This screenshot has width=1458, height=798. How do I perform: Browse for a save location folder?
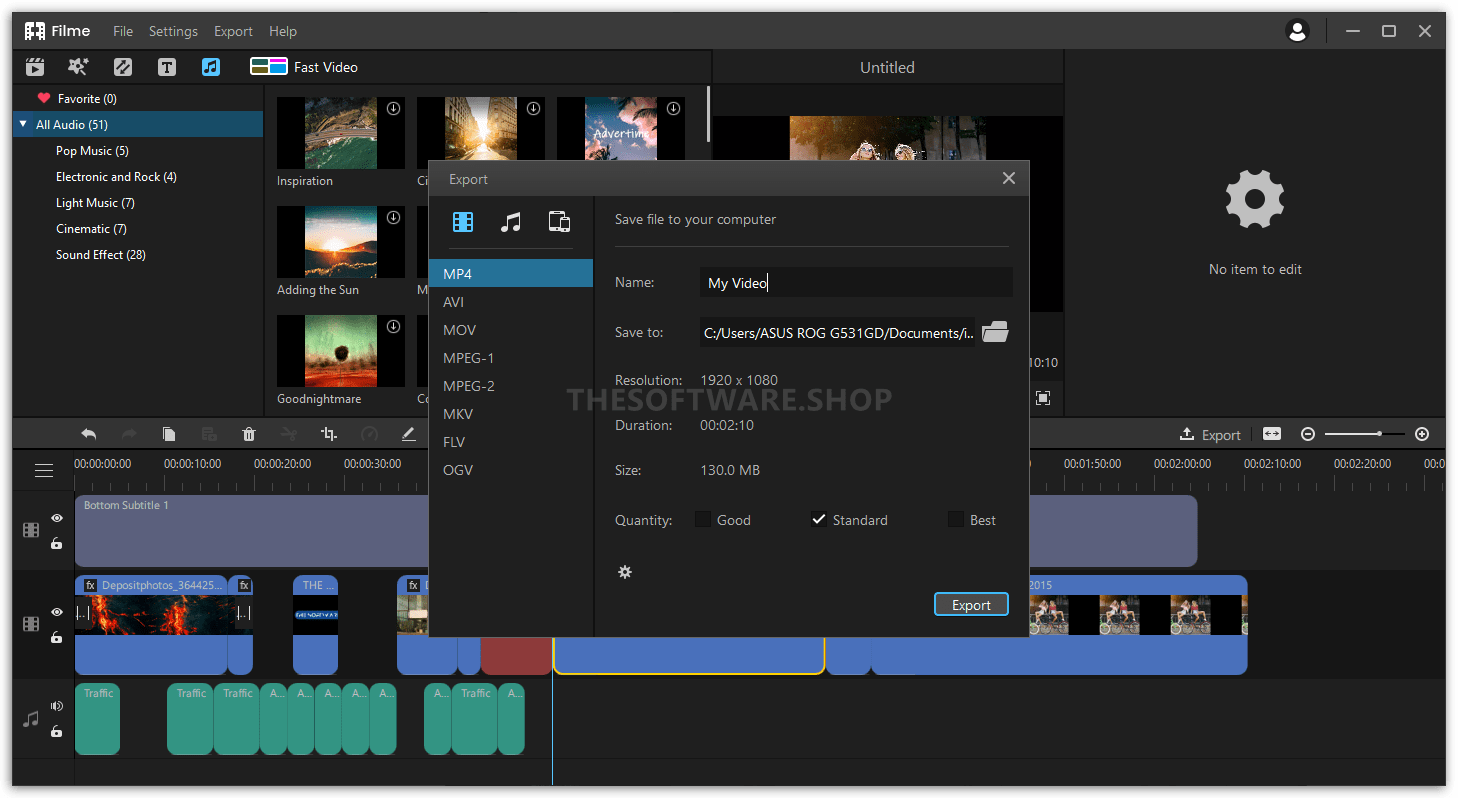point(995,332)
